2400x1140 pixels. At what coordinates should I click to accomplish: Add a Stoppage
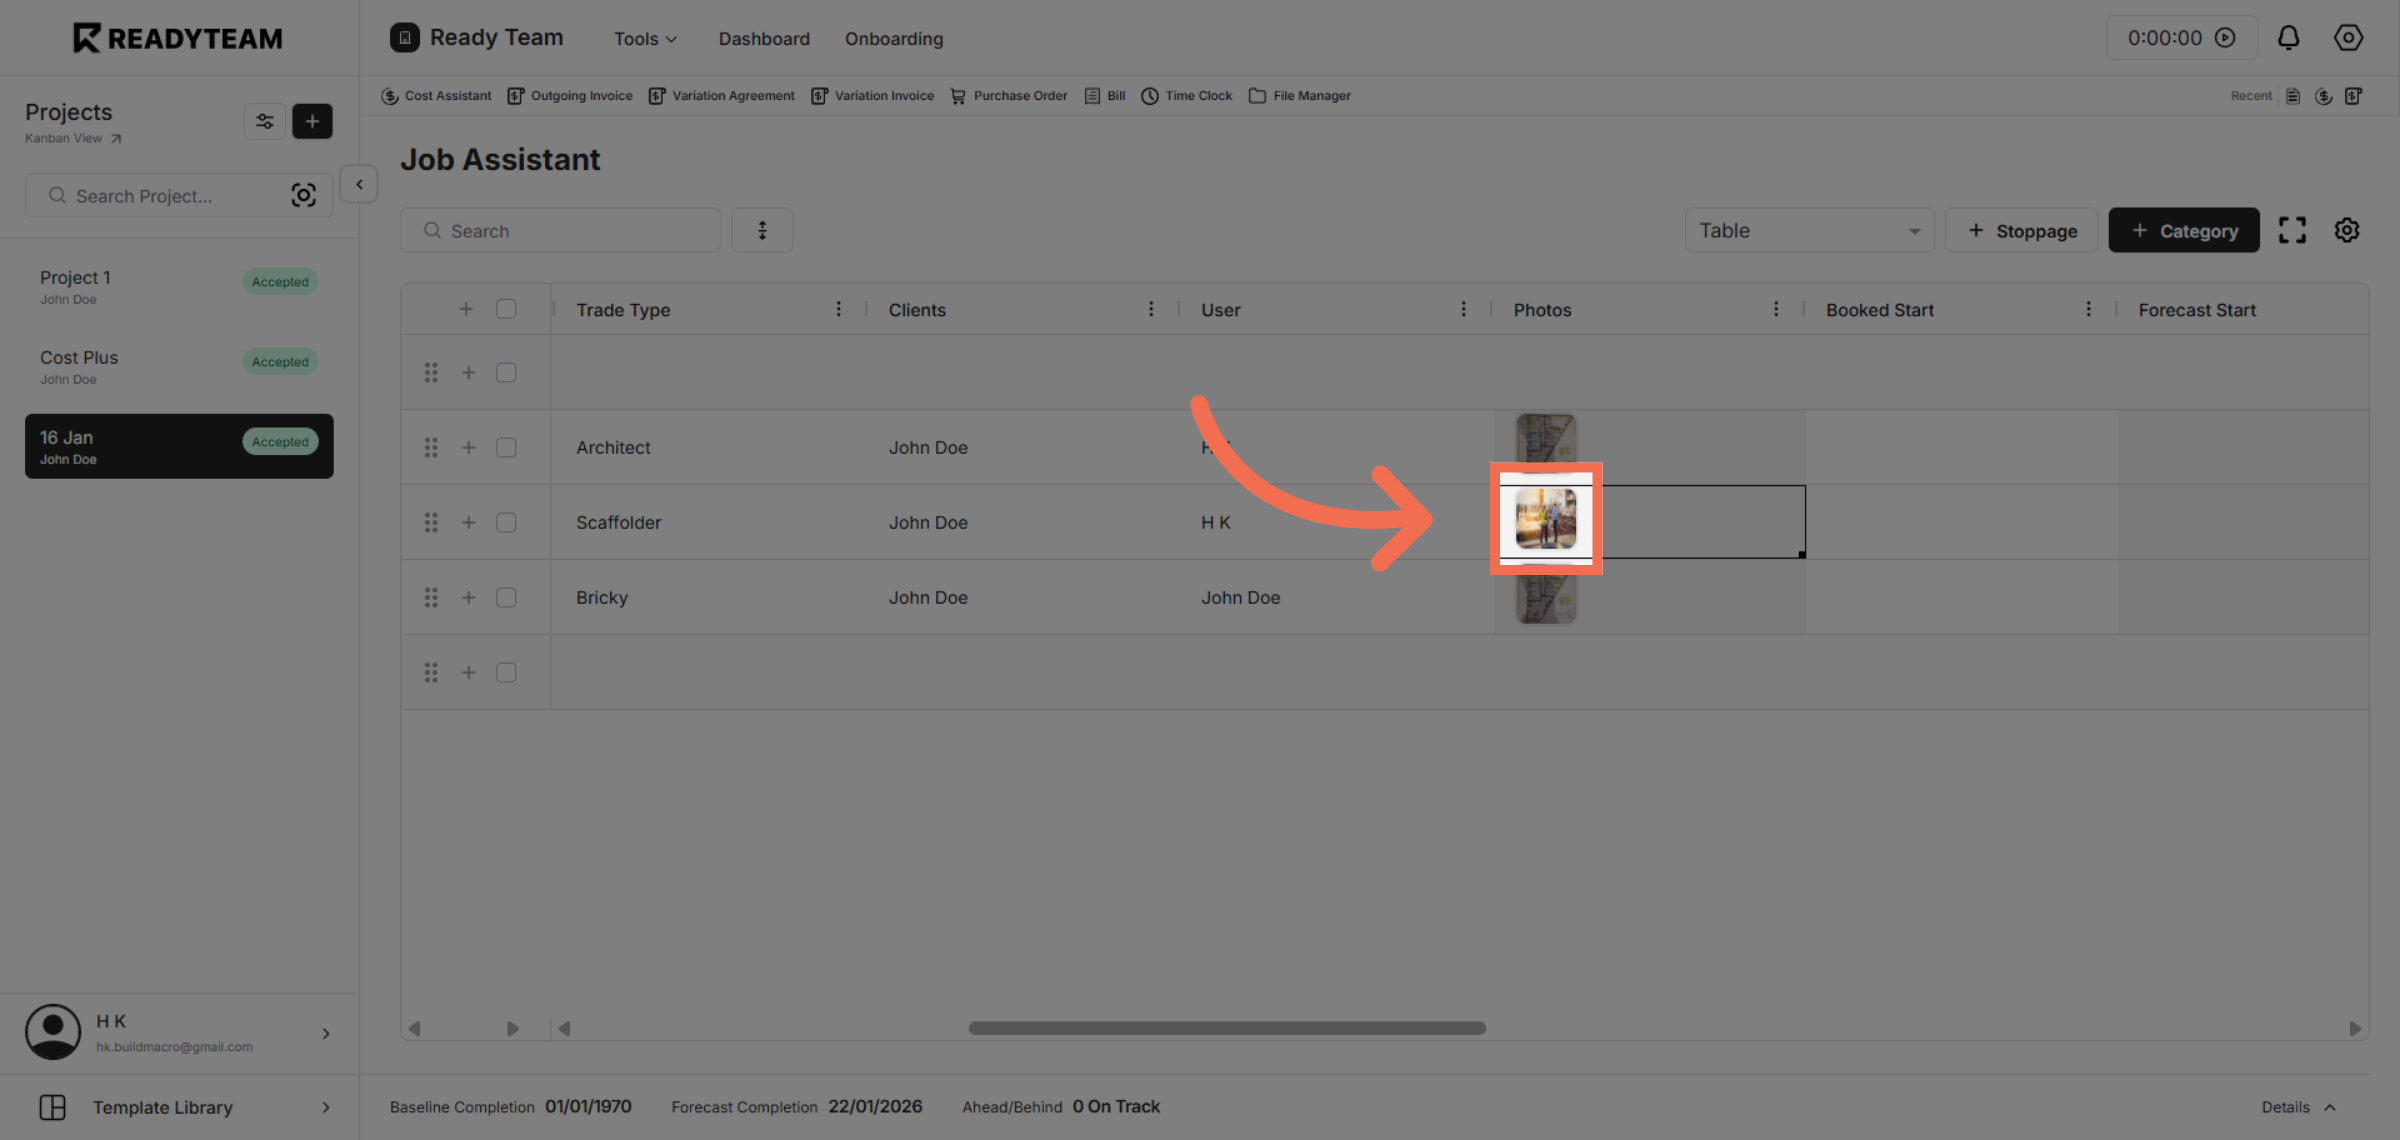(x=2021, y=229)
